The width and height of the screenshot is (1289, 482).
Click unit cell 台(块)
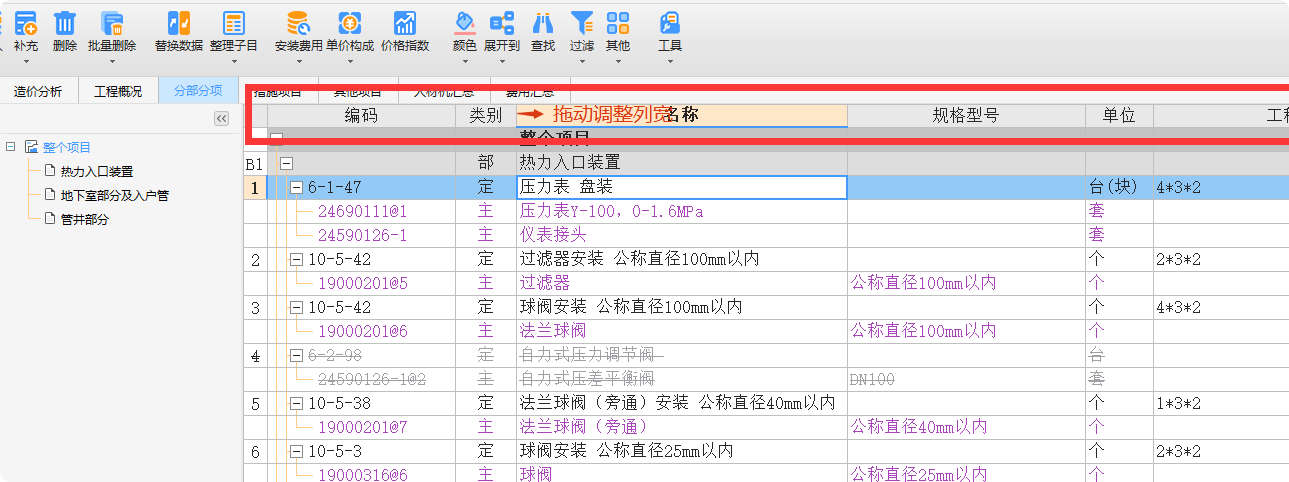click(x=1119, y=187)
